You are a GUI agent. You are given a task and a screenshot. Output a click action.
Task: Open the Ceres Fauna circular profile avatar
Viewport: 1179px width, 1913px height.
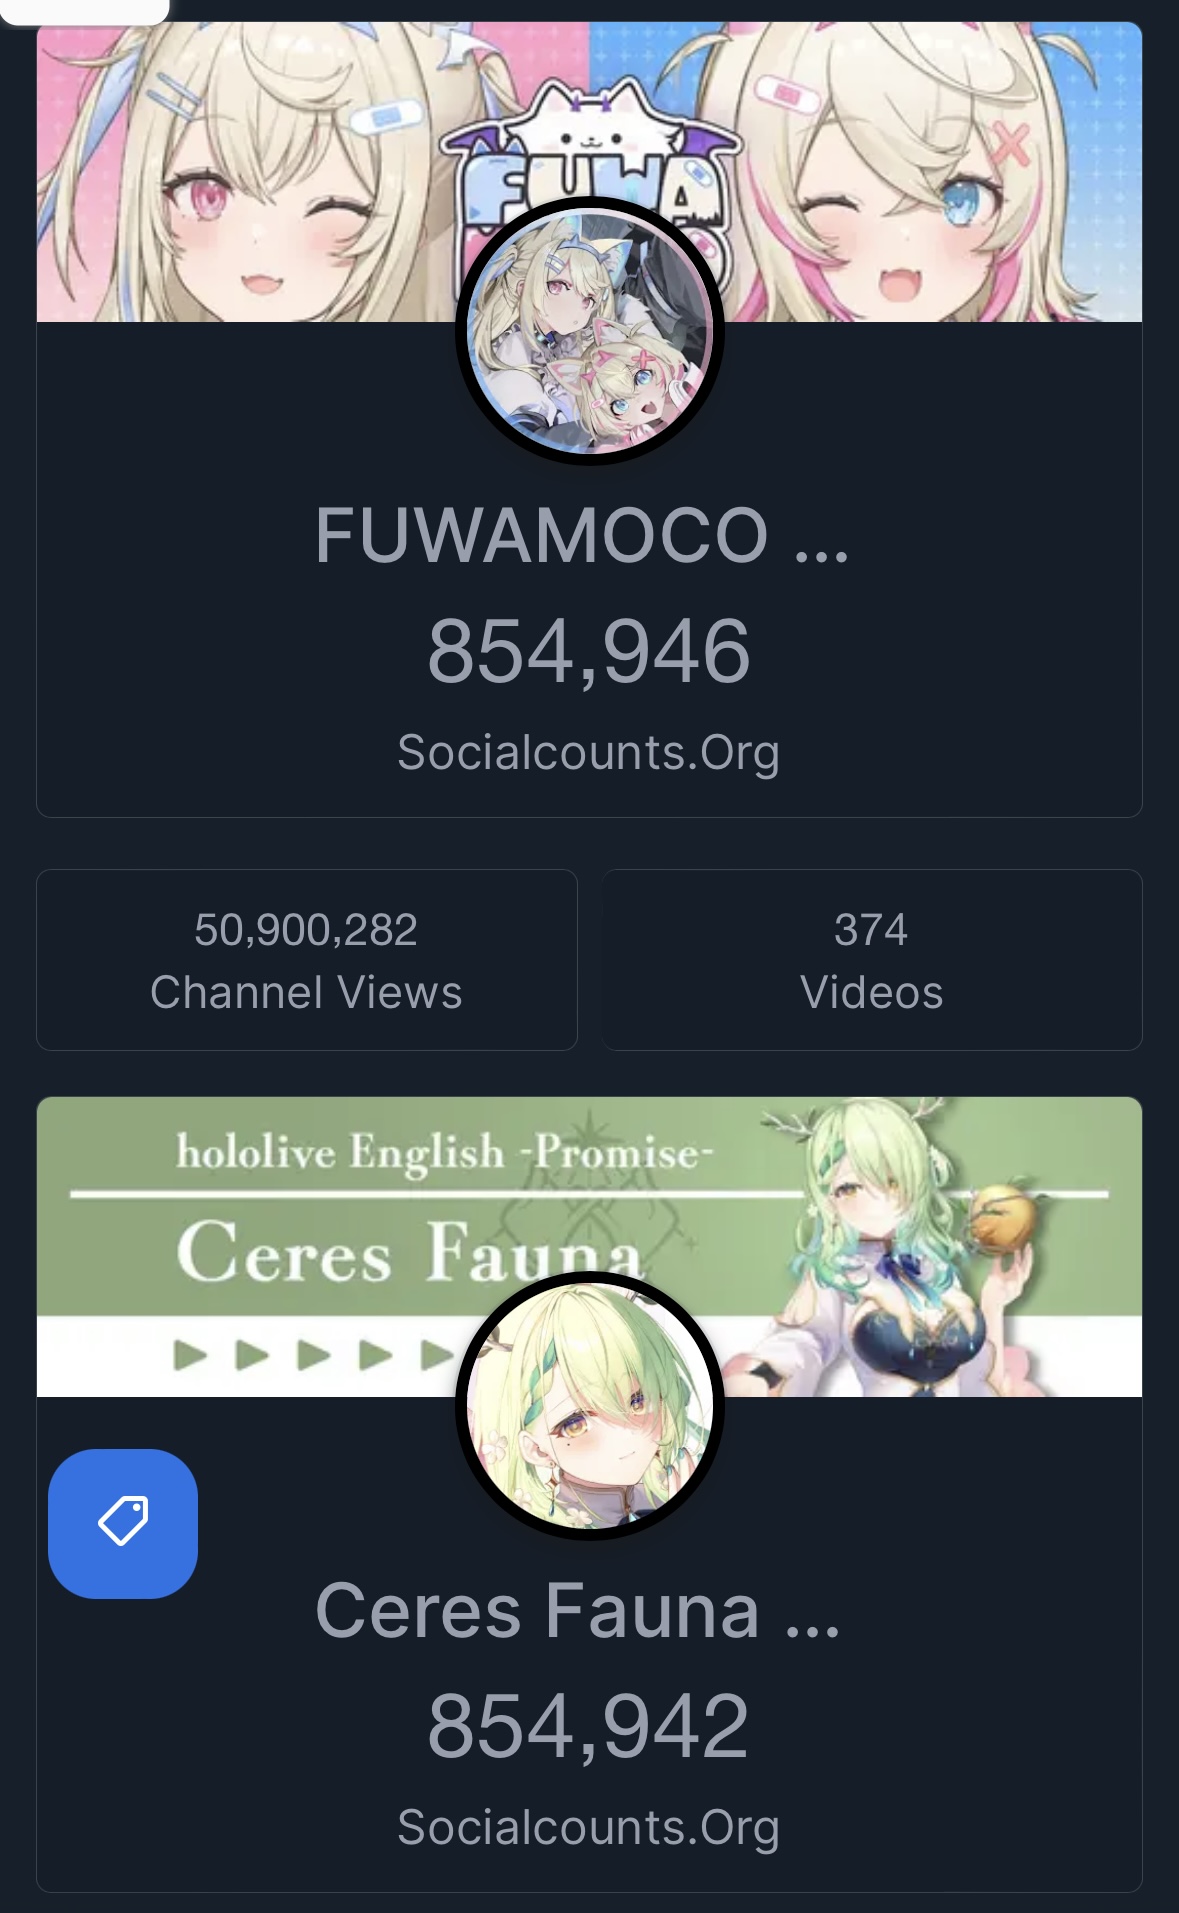pos(590,1406)
